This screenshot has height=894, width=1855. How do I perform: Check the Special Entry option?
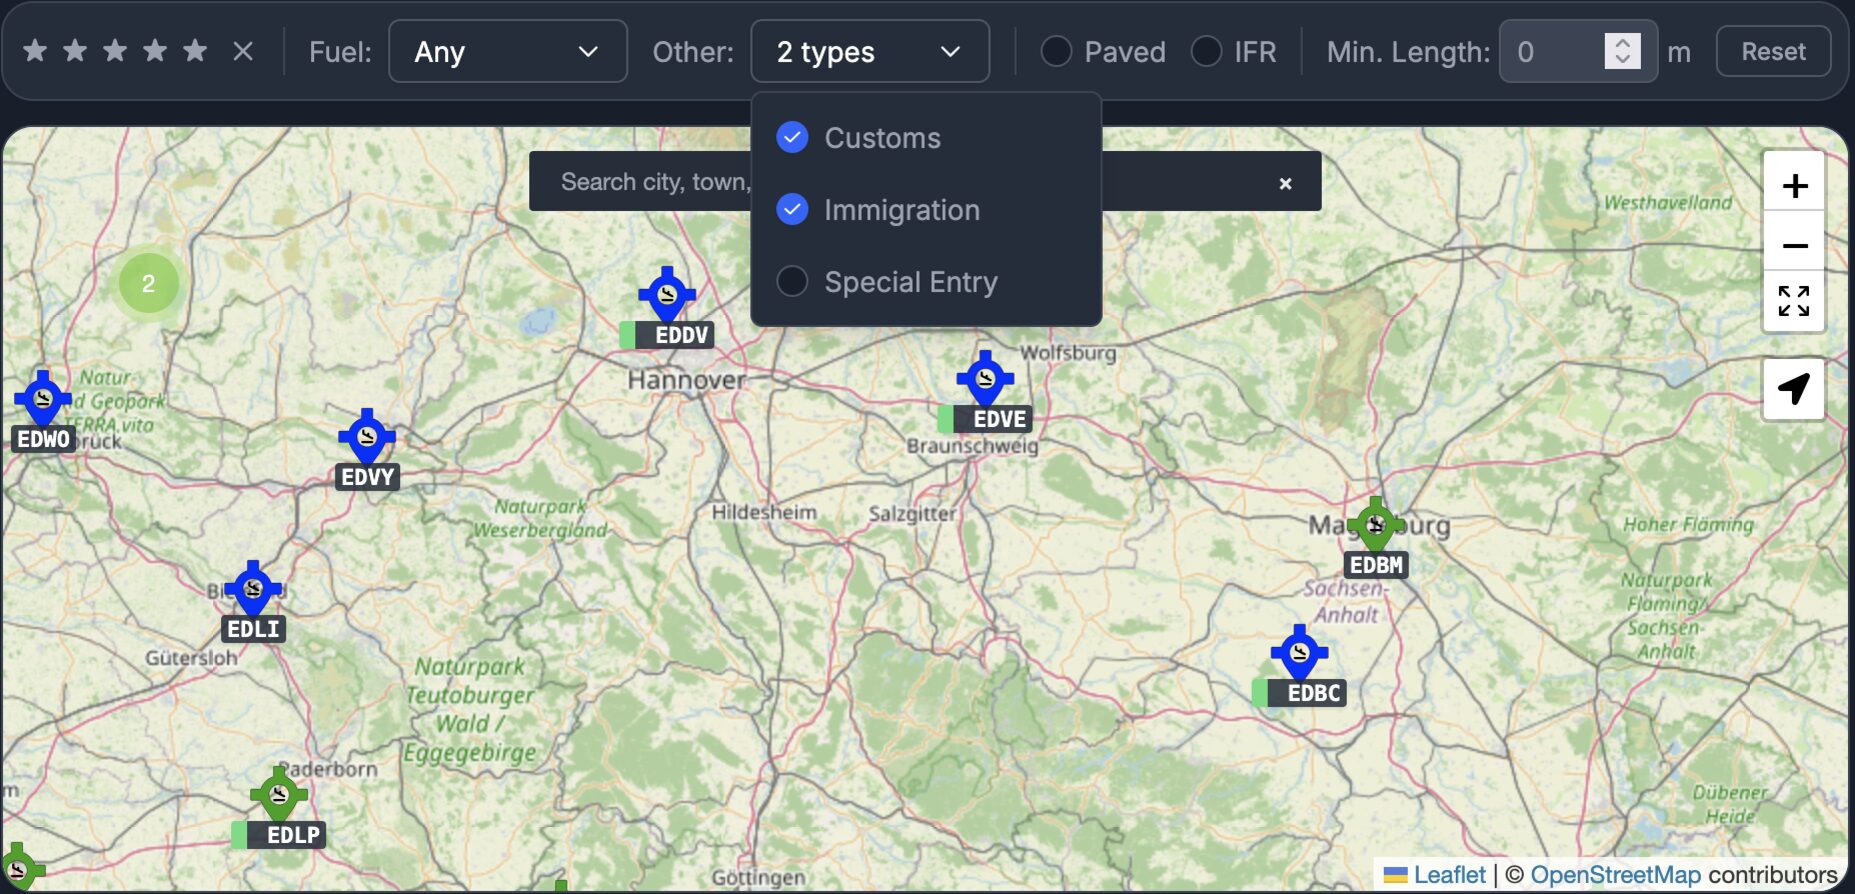click(792, 282)
